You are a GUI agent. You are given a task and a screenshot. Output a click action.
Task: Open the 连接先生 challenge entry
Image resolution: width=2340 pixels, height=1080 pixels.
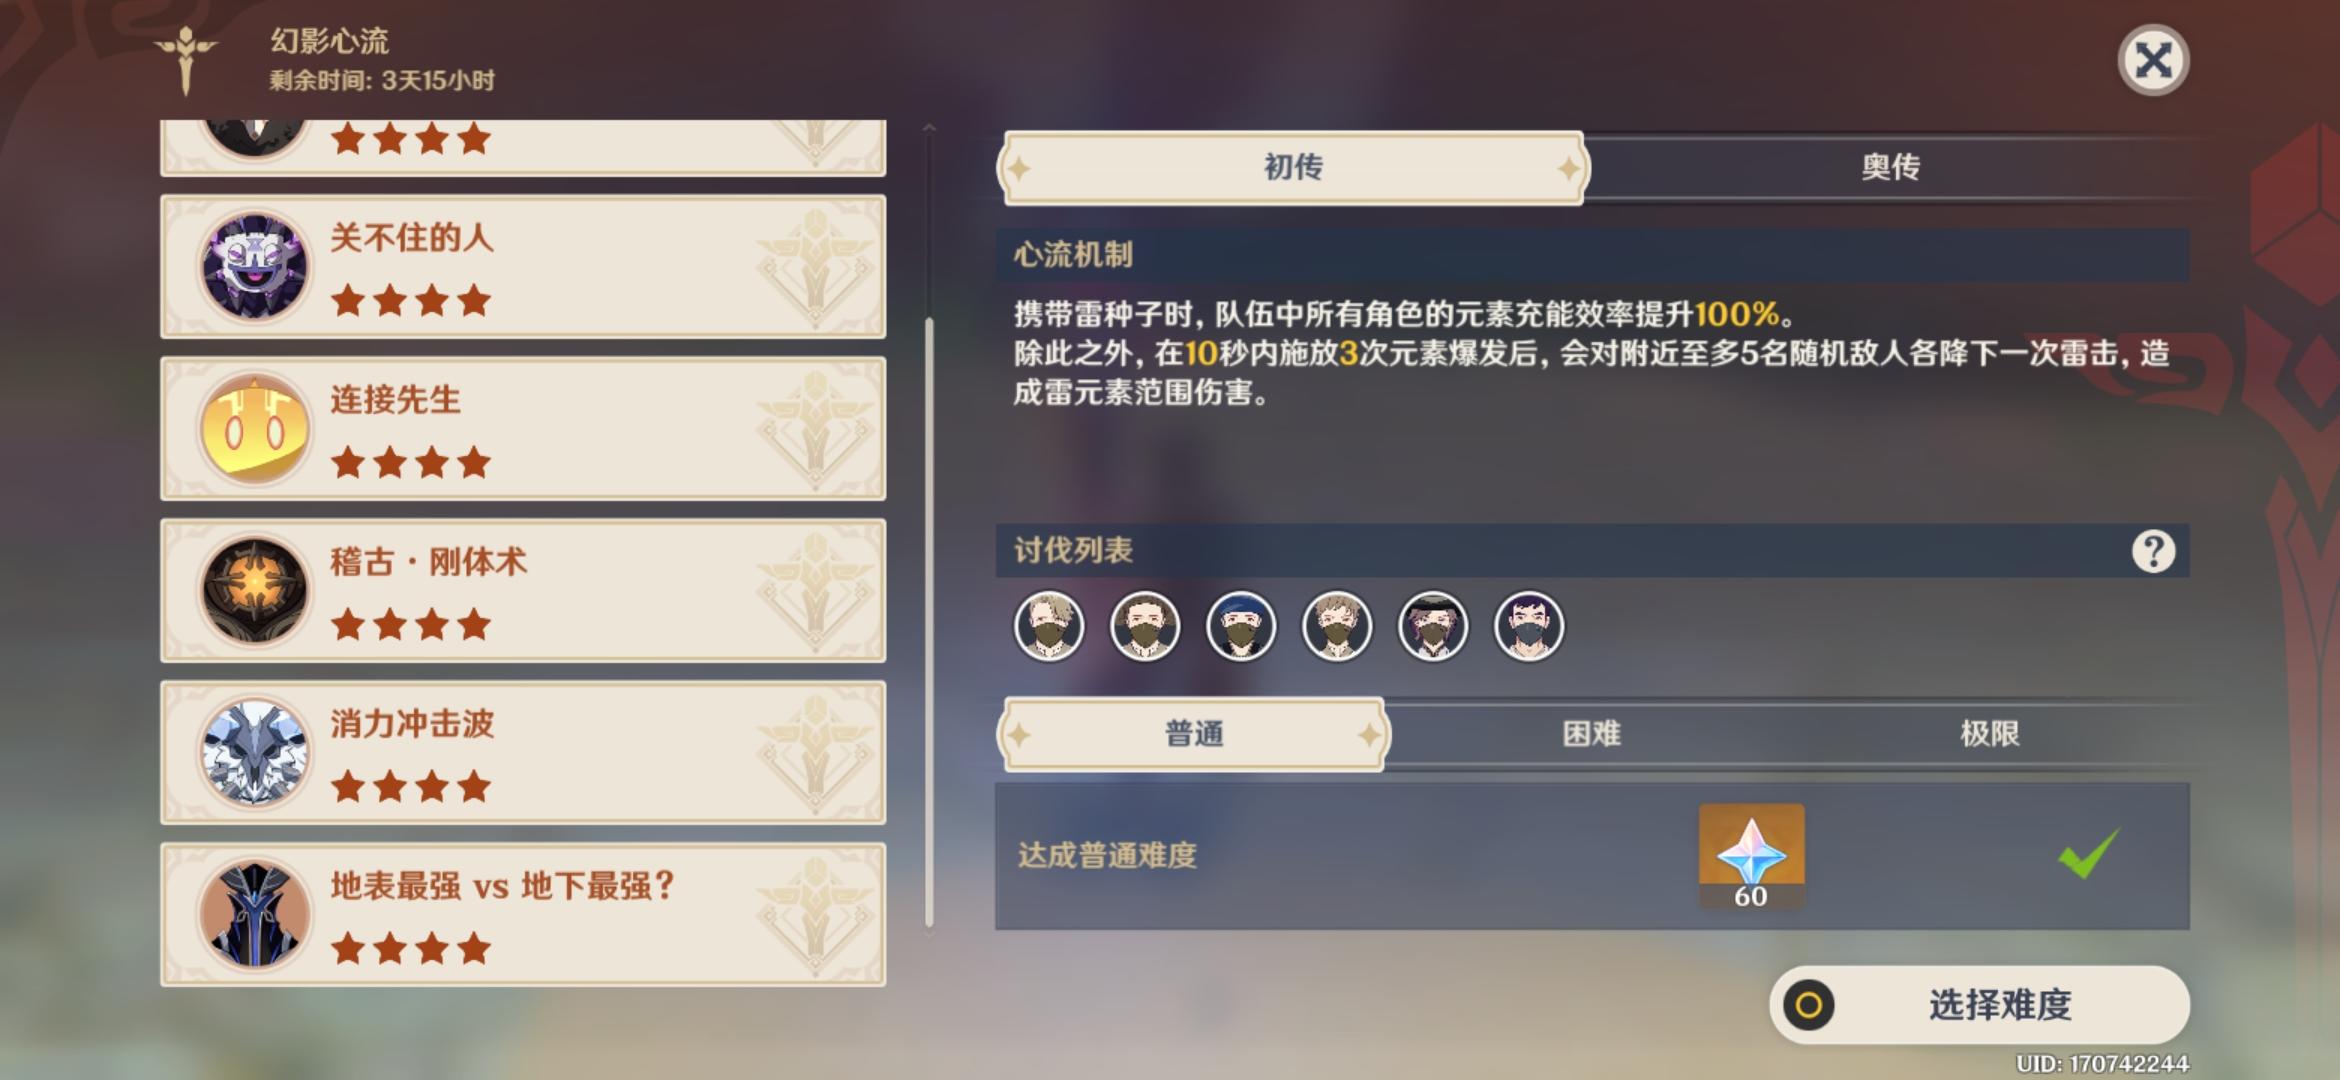click(x=523, y=428)
